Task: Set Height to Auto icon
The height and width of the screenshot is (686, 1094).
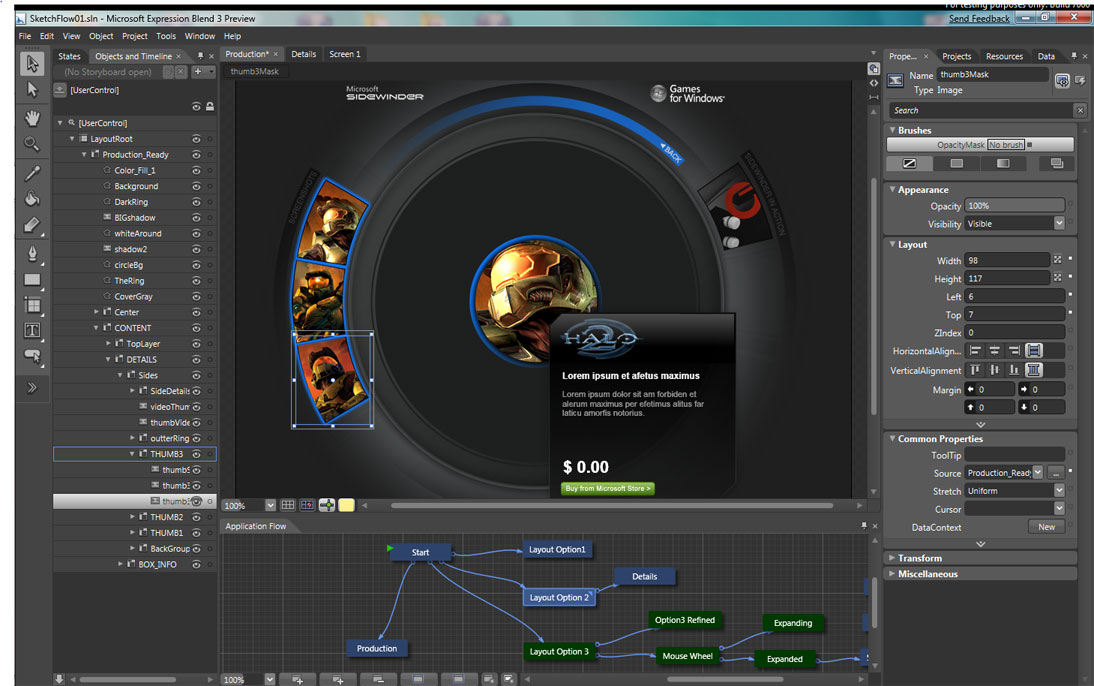Action: pyautogui.click(x=1058, y=278)
